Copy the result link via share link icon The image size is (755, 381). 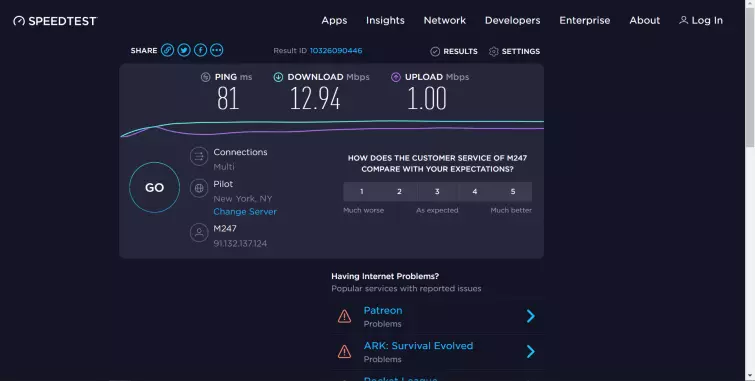click(168, 50)
